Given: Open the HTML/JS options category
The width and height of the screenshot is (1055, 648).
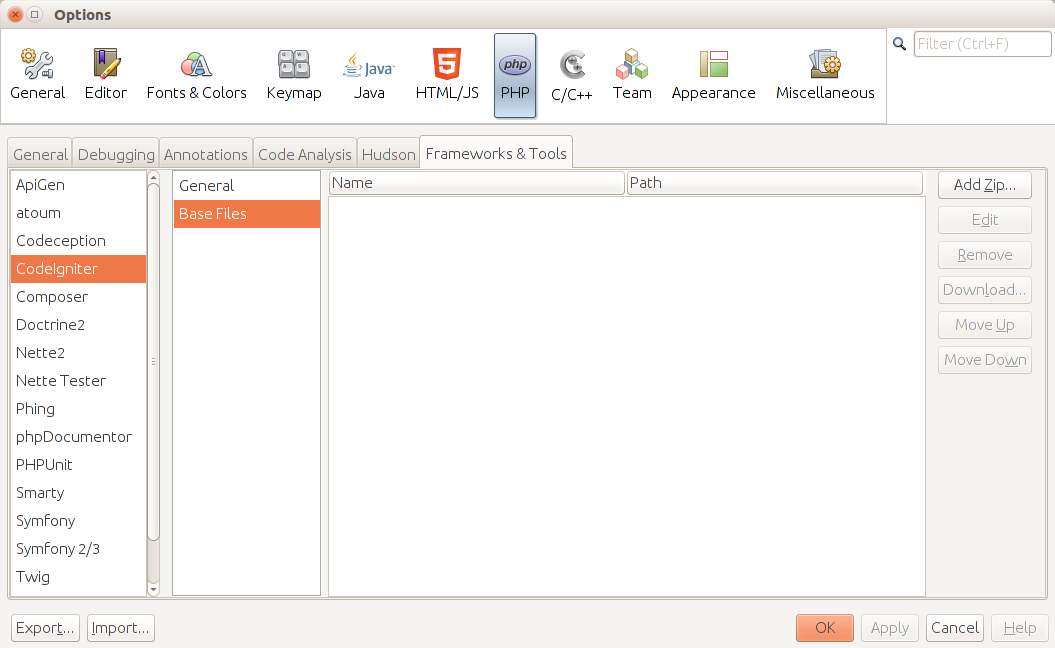Looking at the screenshot, I should [447, 75].
